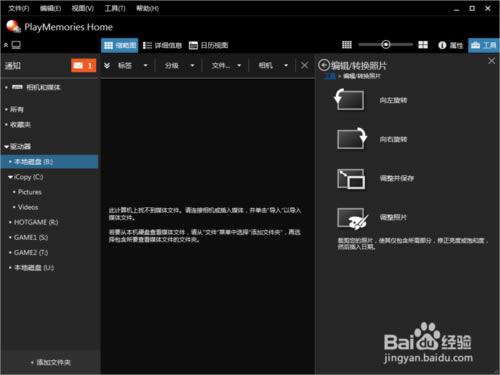Click Add Folder (添加文件夹) at sidebar bottom

coord(51,362)
